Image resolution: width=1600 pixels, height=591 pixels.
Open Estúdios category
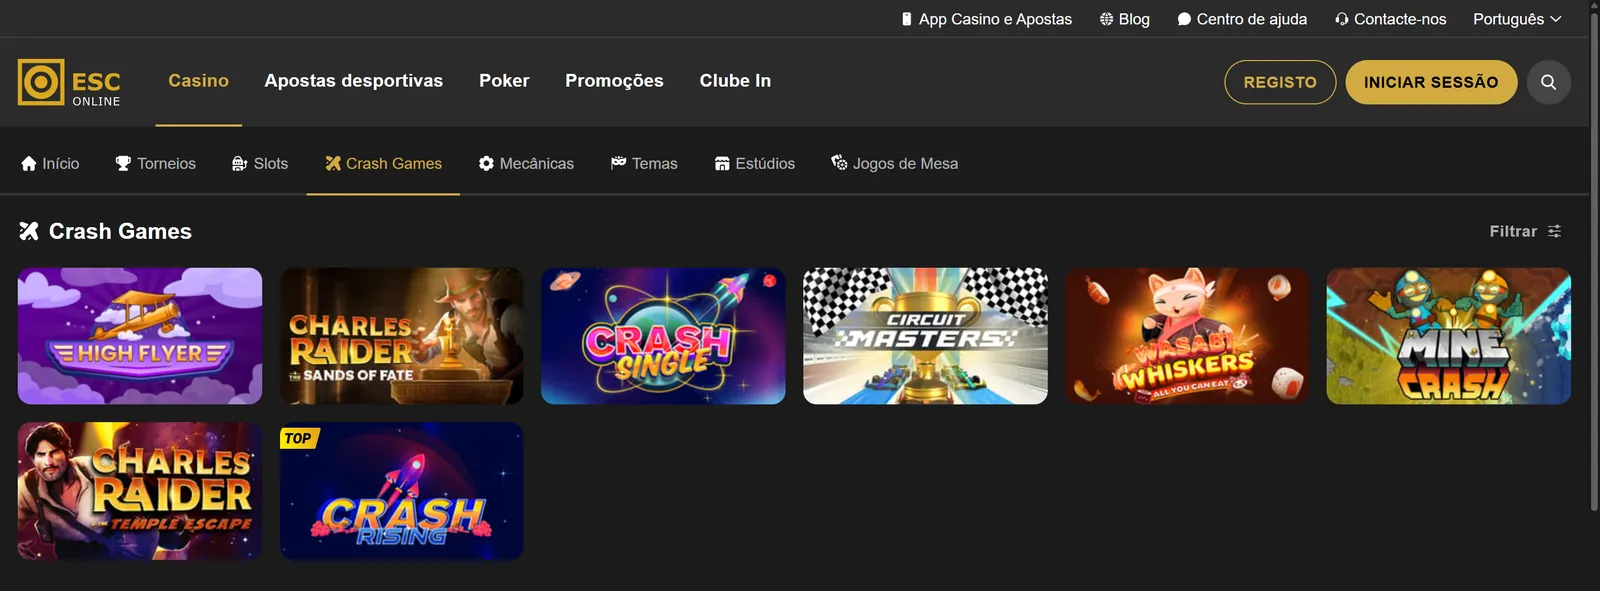point(755,163)
